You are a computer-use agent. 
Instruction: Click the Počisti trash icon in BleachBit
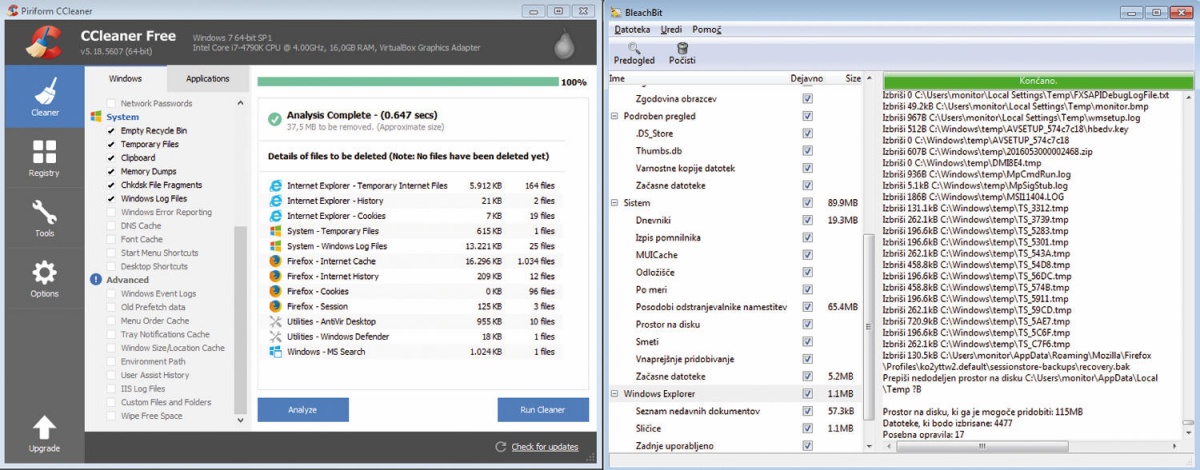[682, 47]
